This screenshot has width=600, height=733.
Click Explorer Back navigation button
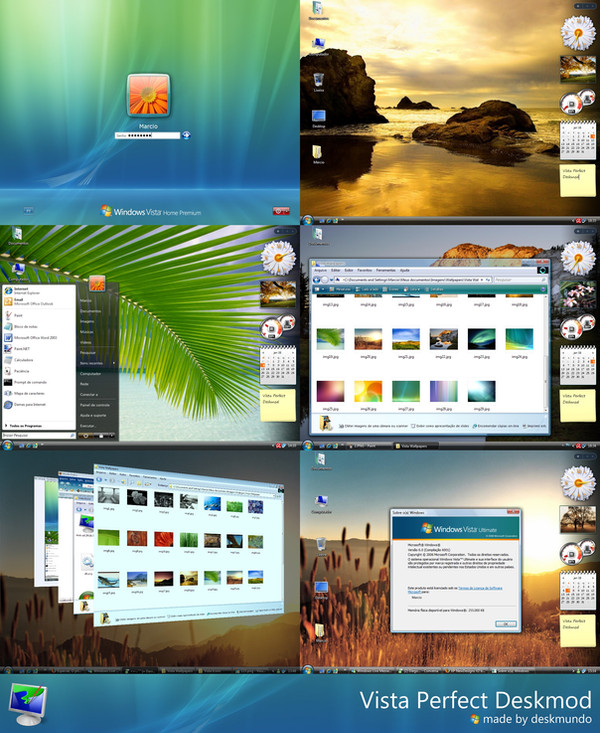317,280
